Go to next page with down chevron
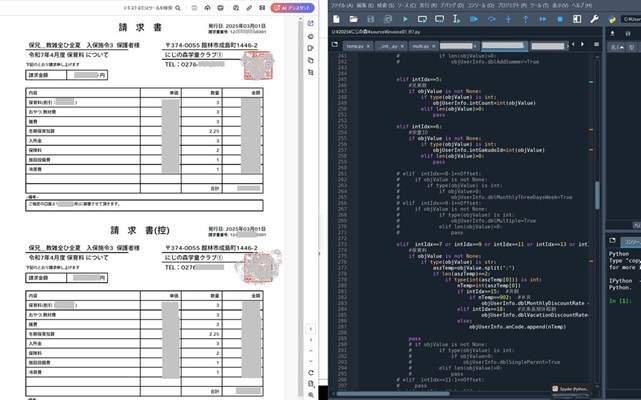Screen dimensions: 641x400 [311, 361]
